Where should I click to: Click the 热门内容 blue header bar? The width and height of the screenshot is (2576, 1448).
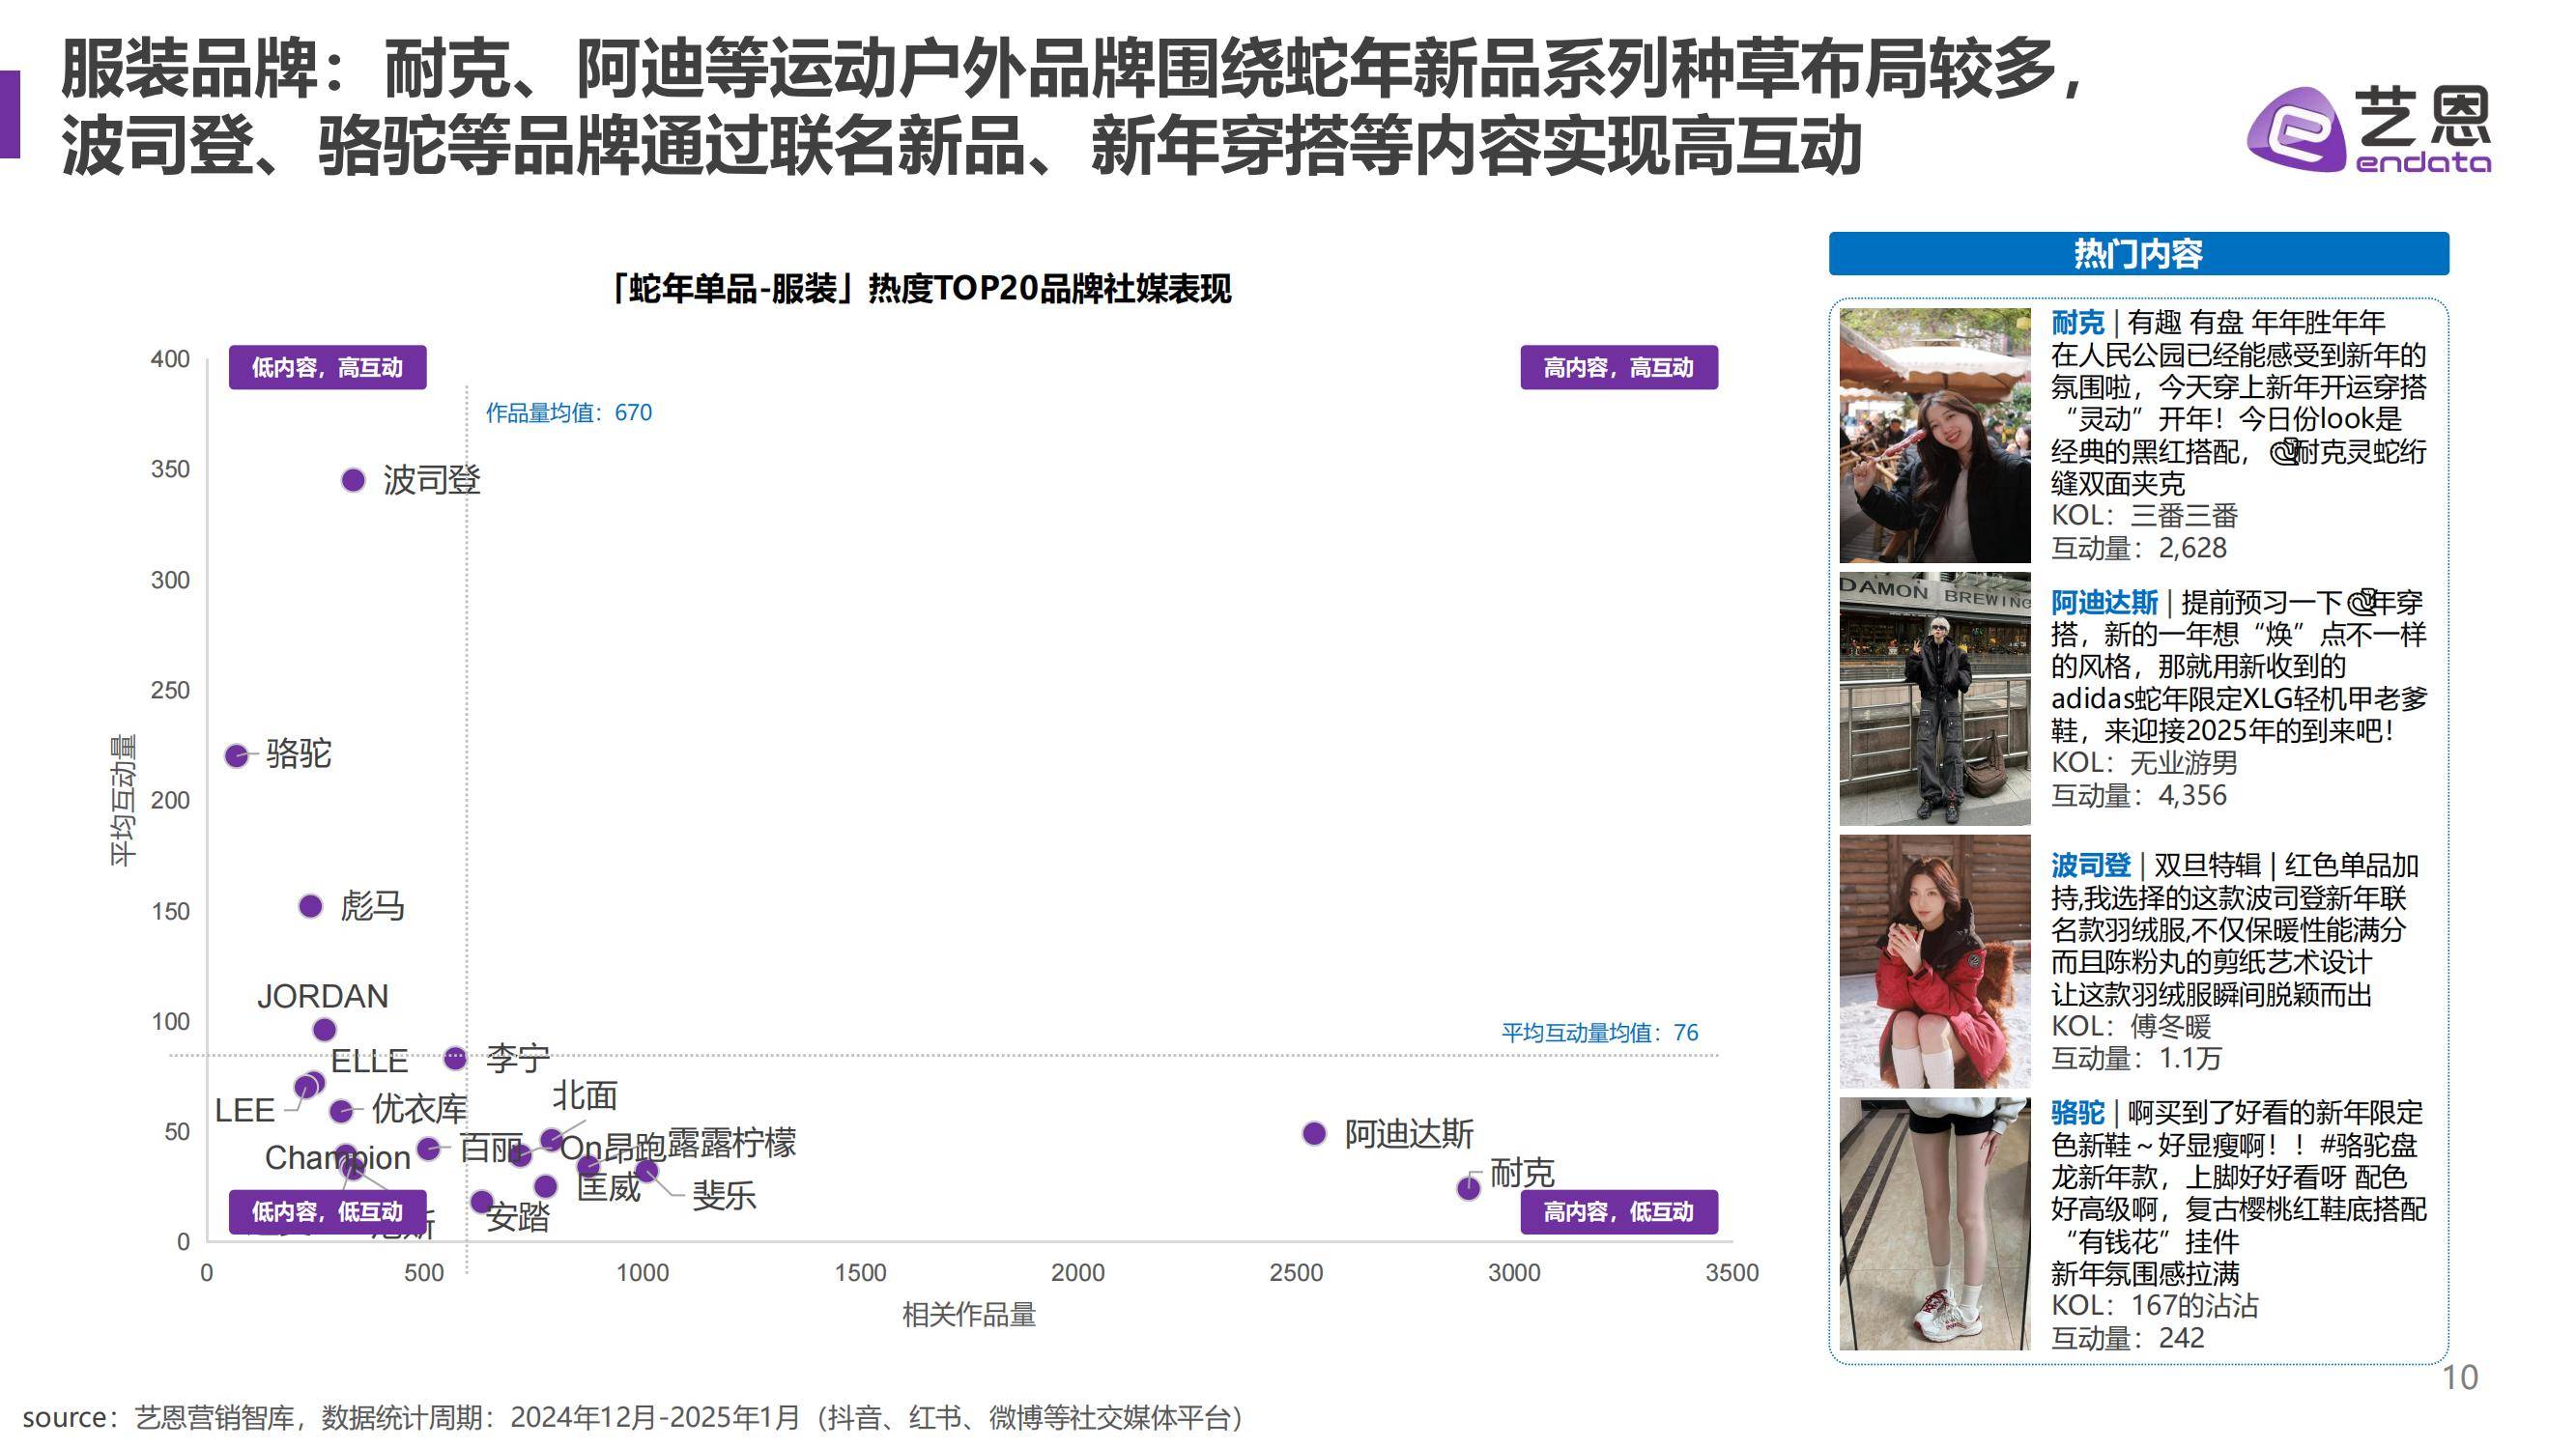pyautogui.click(x=2138, y=253)
